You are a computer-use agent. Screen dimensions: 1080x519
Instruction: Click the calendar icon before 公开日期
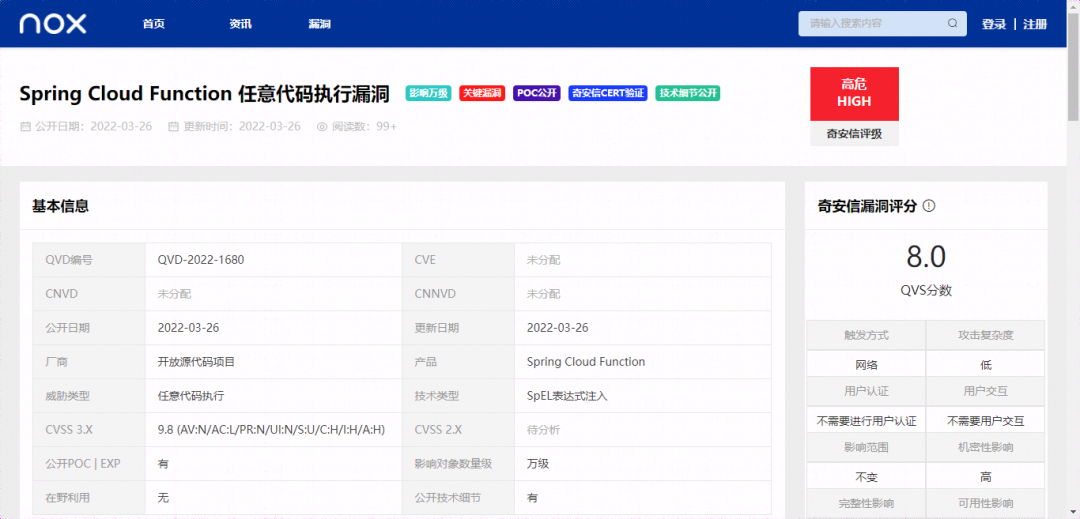click(25, 127)
